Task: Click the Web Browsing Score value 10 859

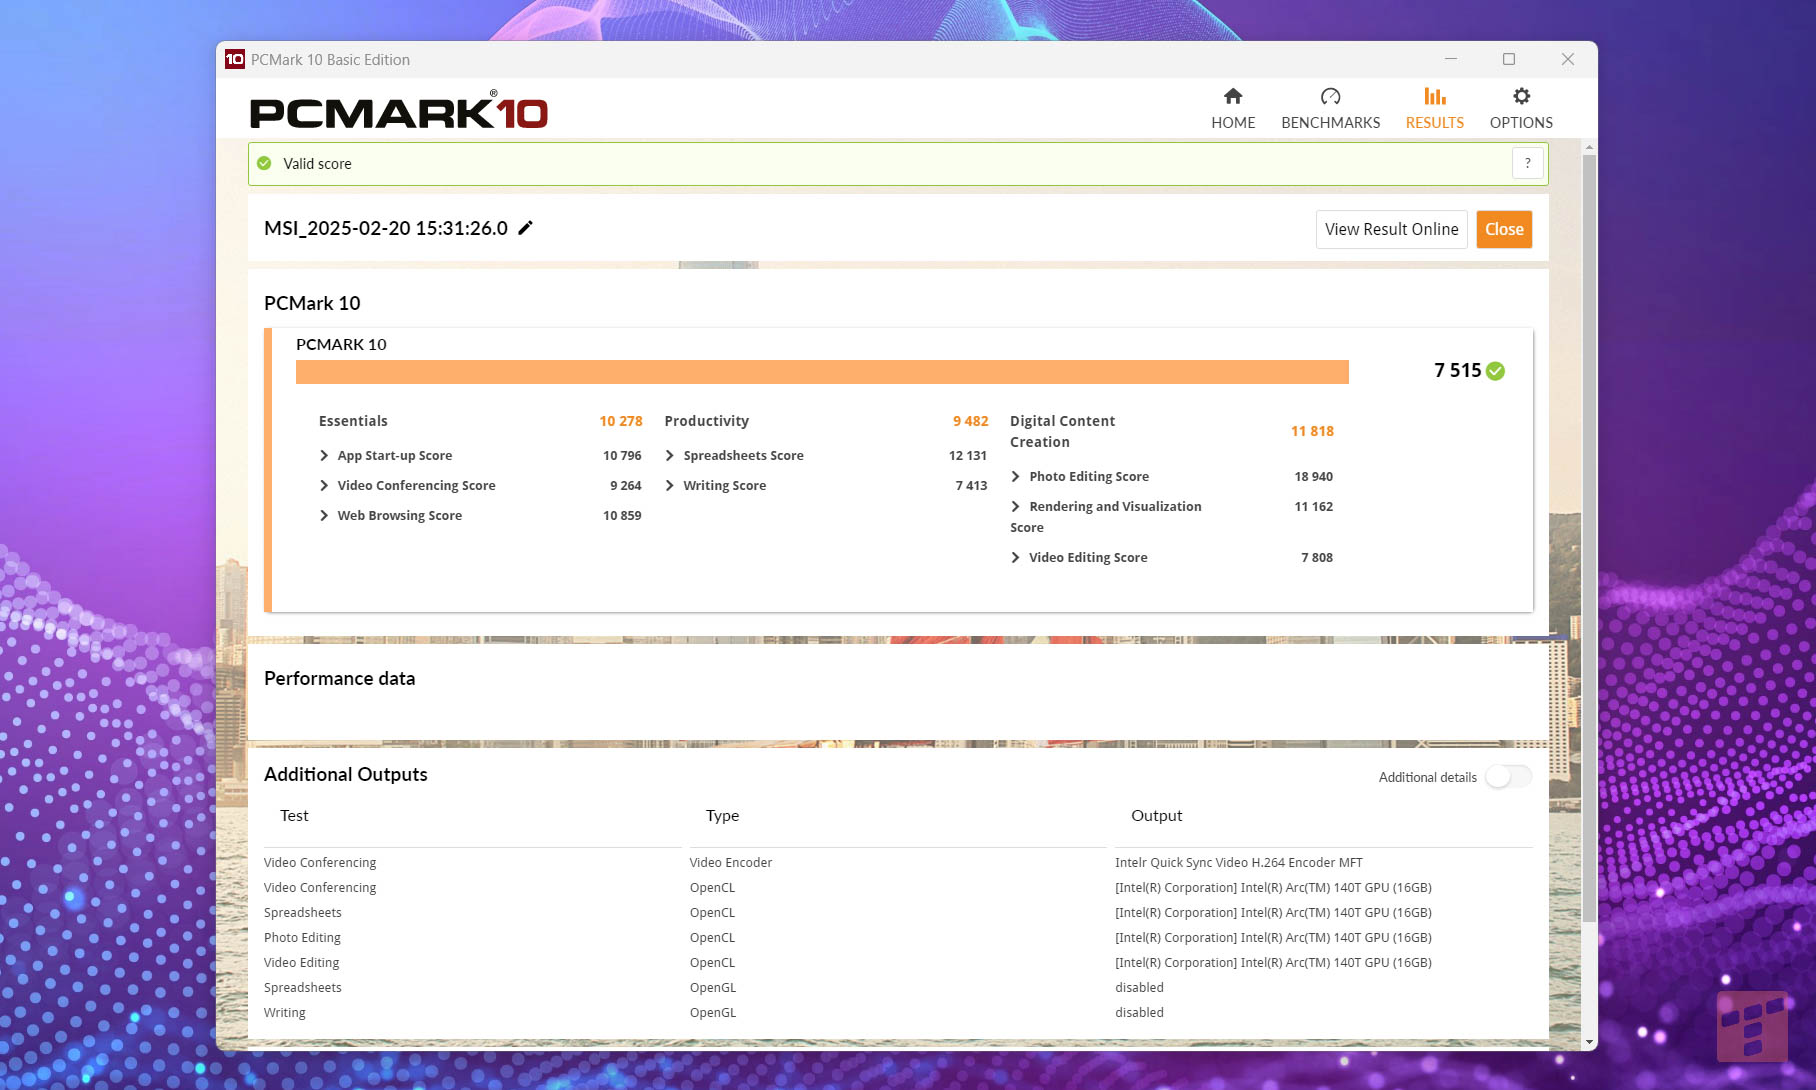Action: click(x=622, y=515)
